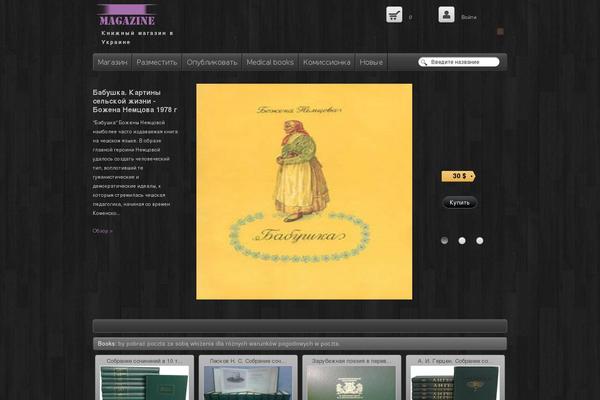Screen dimensions: 600x400
Task: Open the Лесков Н. С. Собрание book card
Action: 248,378
